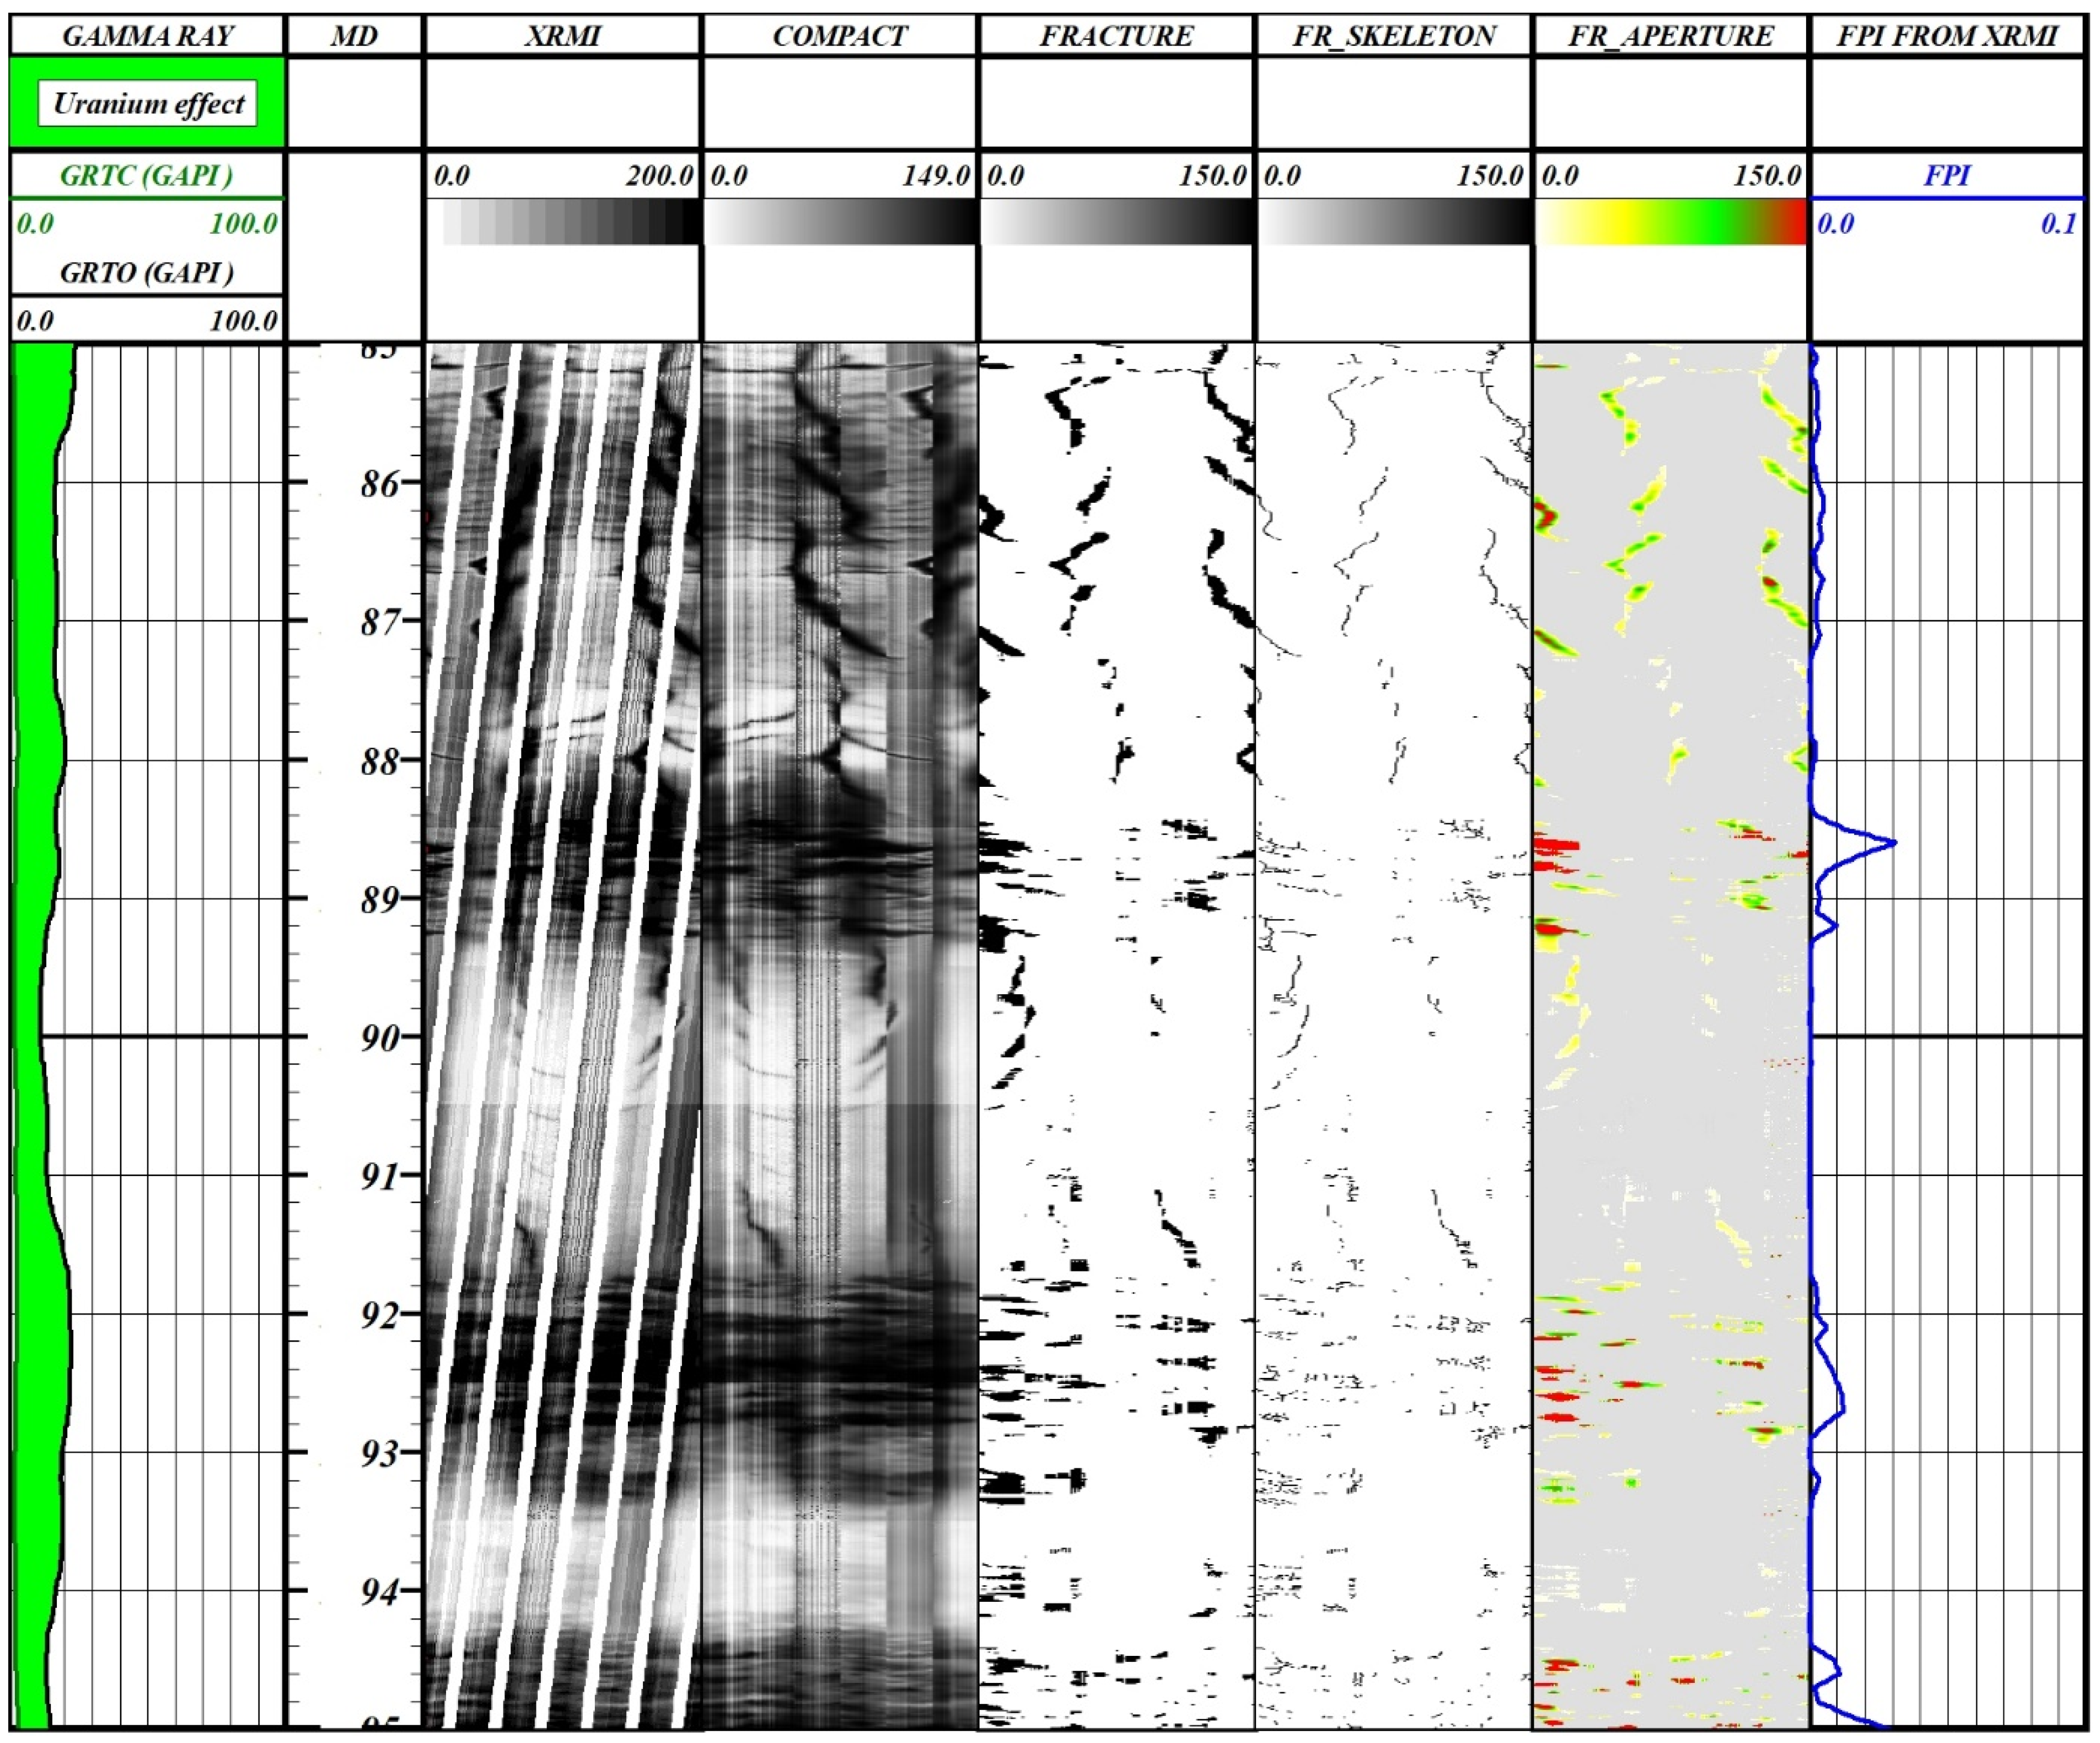Select the FR_SKELETON track header
2100x1743 pixels.
1393,36
